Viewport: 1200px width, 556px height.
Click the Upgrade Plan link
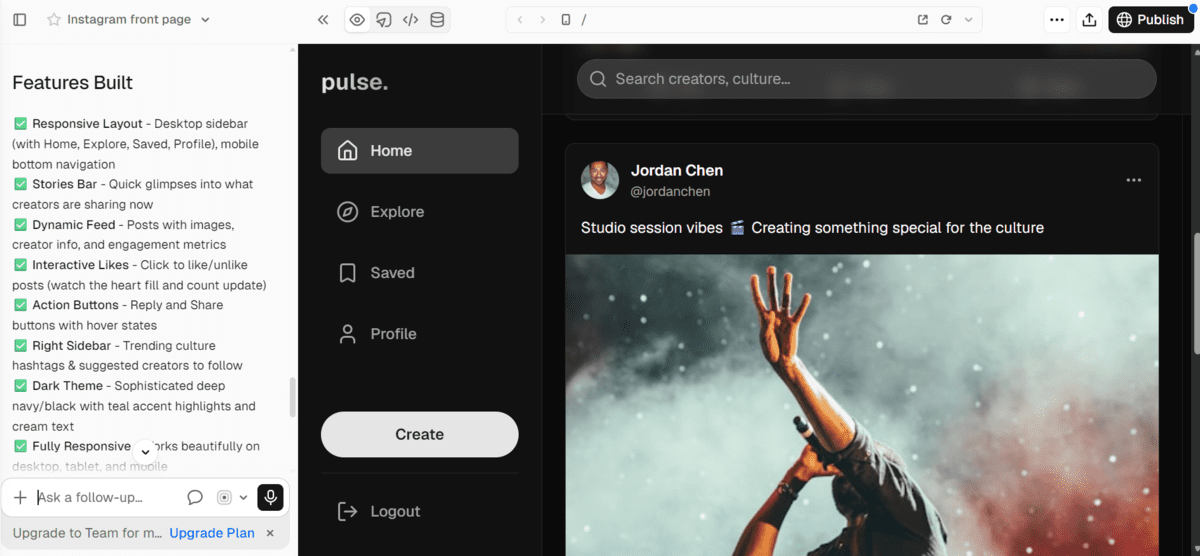tap(212, 533)
